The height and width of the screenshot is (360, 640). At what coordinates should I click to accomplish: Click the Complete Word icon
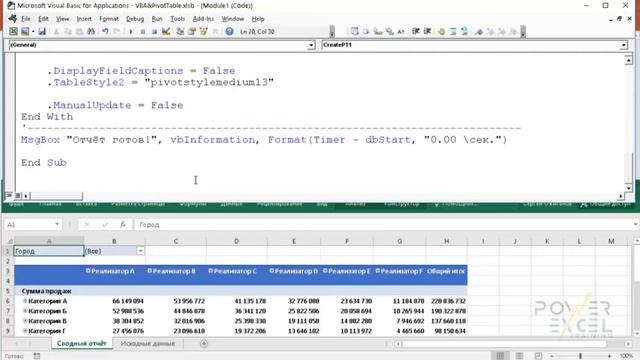[401, 31]
